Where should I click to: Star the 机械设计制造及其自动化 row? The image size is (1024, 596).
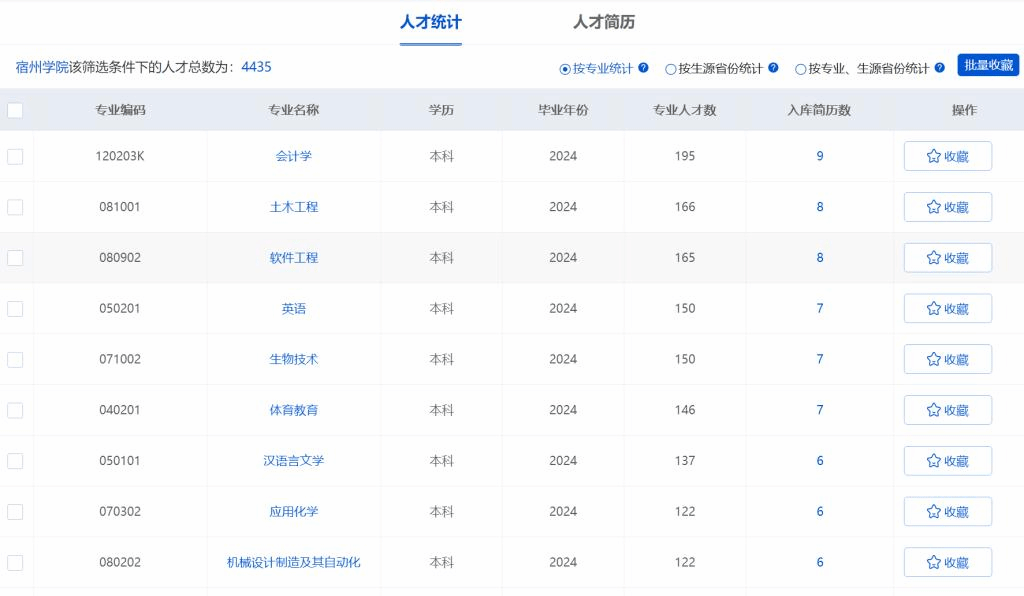(x=947, y=562)
